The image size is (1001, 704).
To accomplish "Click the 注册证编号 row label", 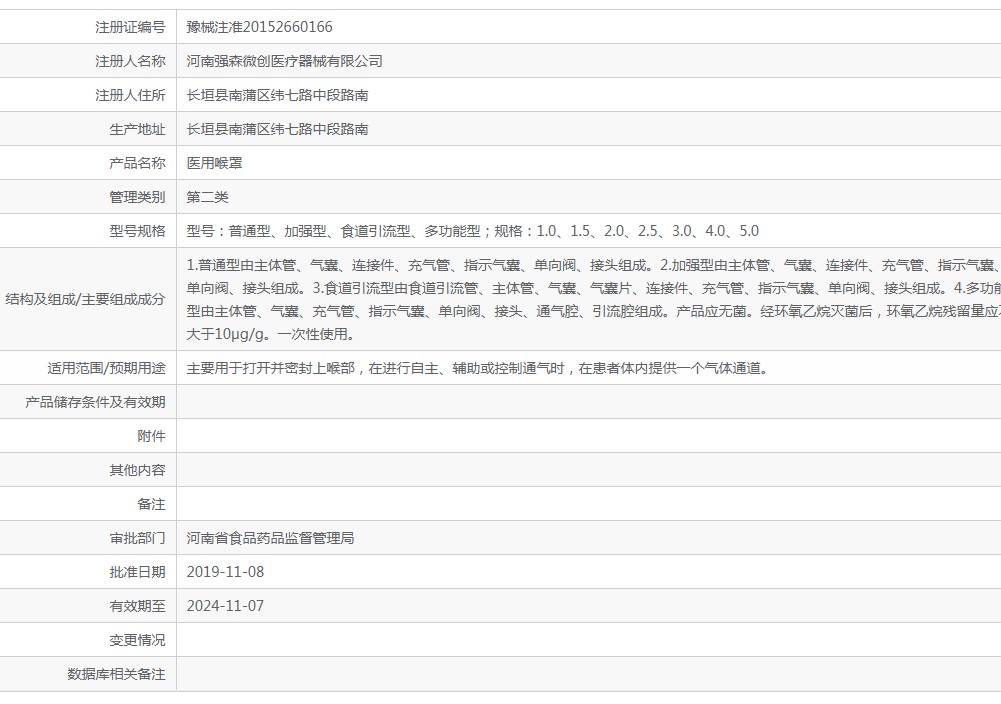I will point(130,27).
